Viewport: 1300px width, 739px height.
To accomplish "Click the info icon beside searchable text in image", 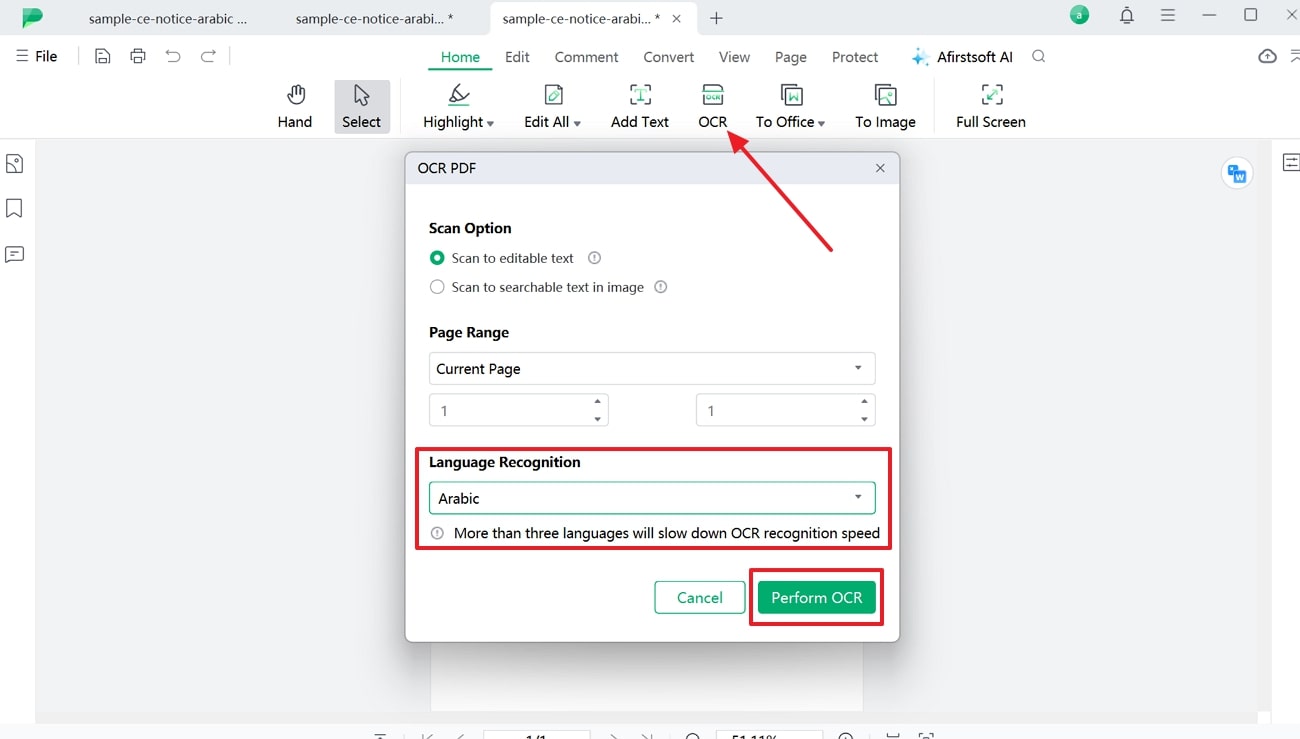I will 660,287.
